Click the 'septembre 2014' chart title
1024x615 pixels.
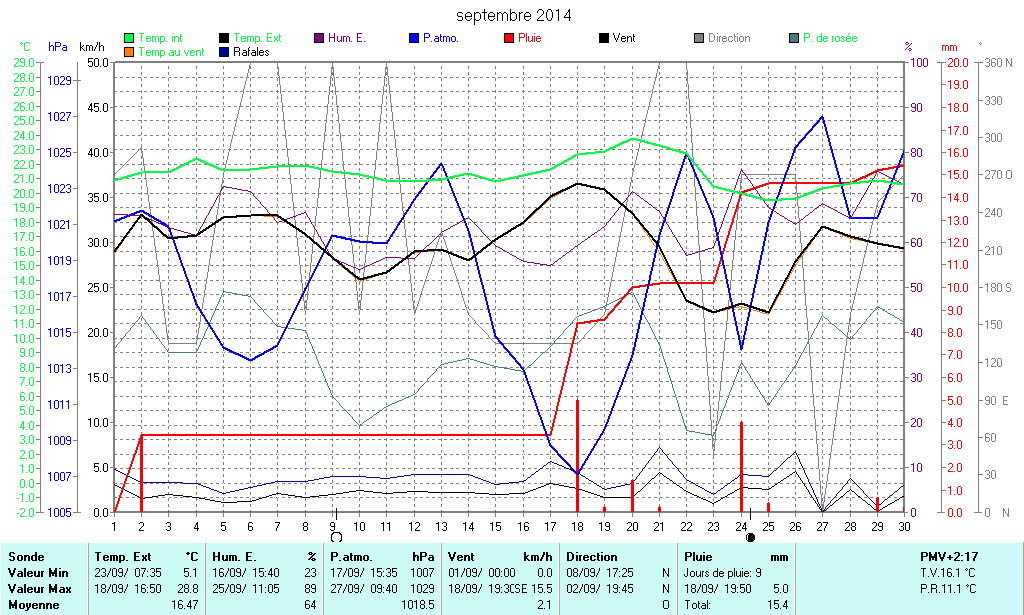tap(513, 15)
